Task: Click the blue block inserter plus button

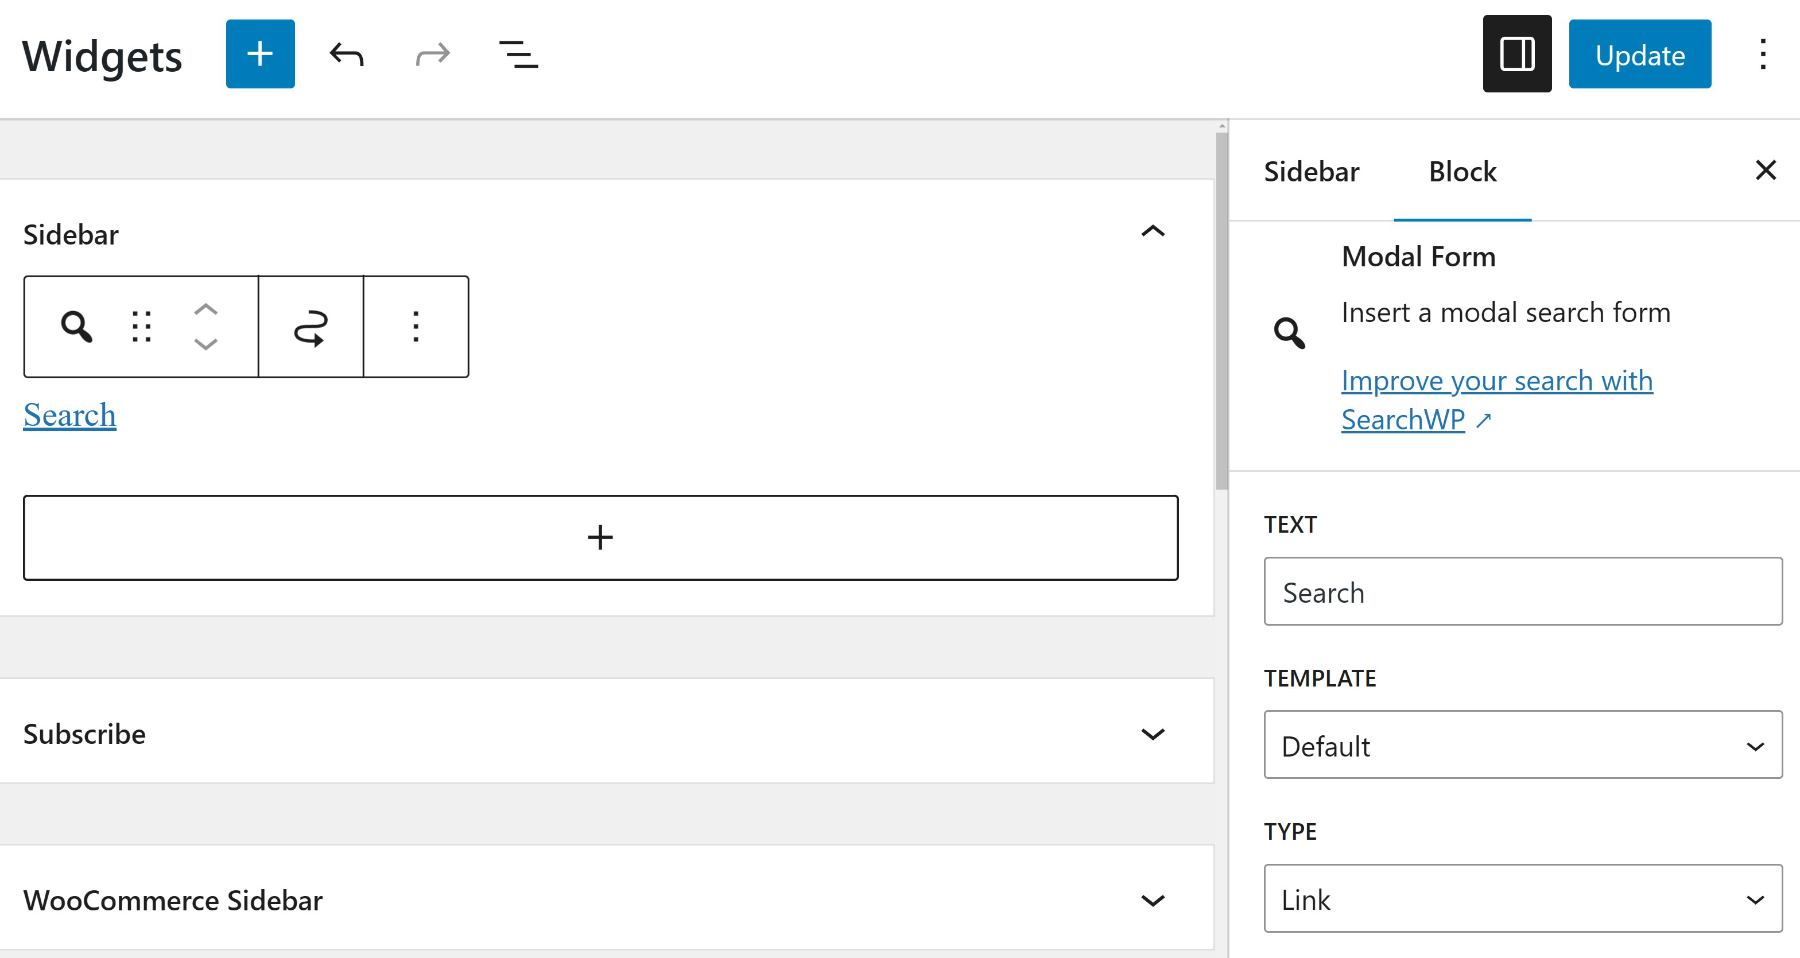Action: tap(260, 54)
